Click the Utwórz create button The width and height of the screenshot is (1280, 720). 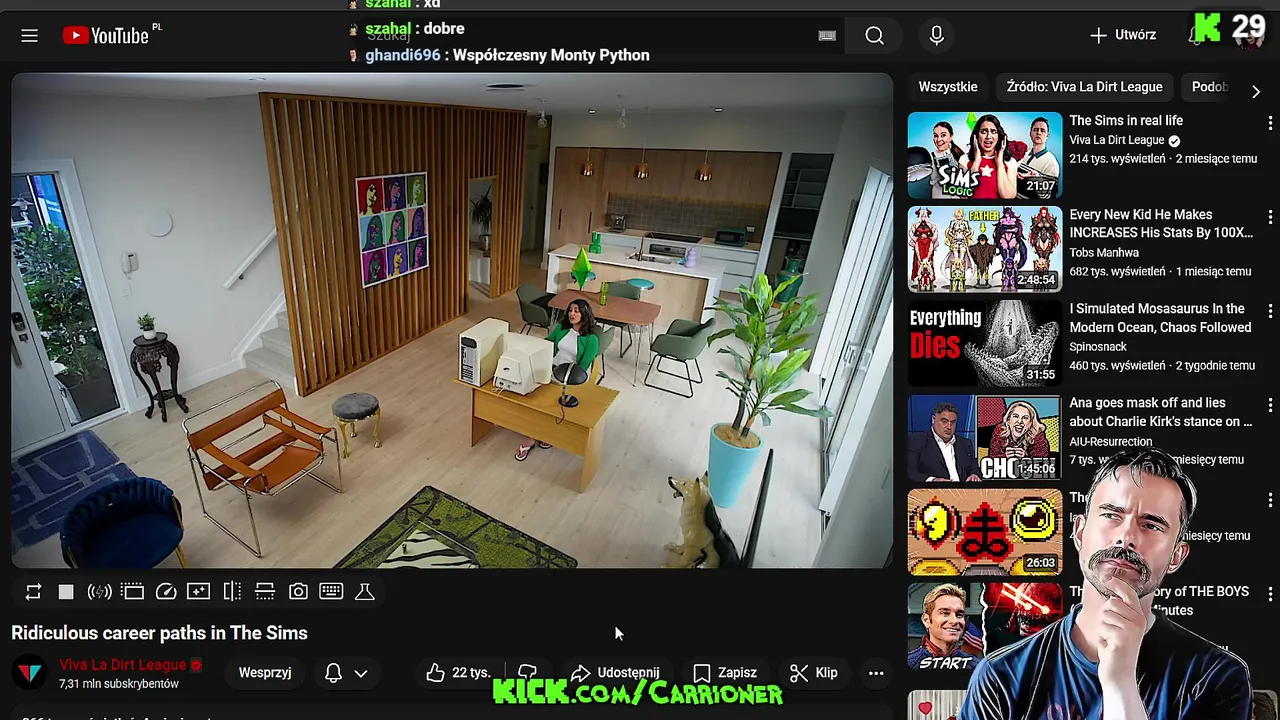pyautogui.click(x=1123, y=35)
